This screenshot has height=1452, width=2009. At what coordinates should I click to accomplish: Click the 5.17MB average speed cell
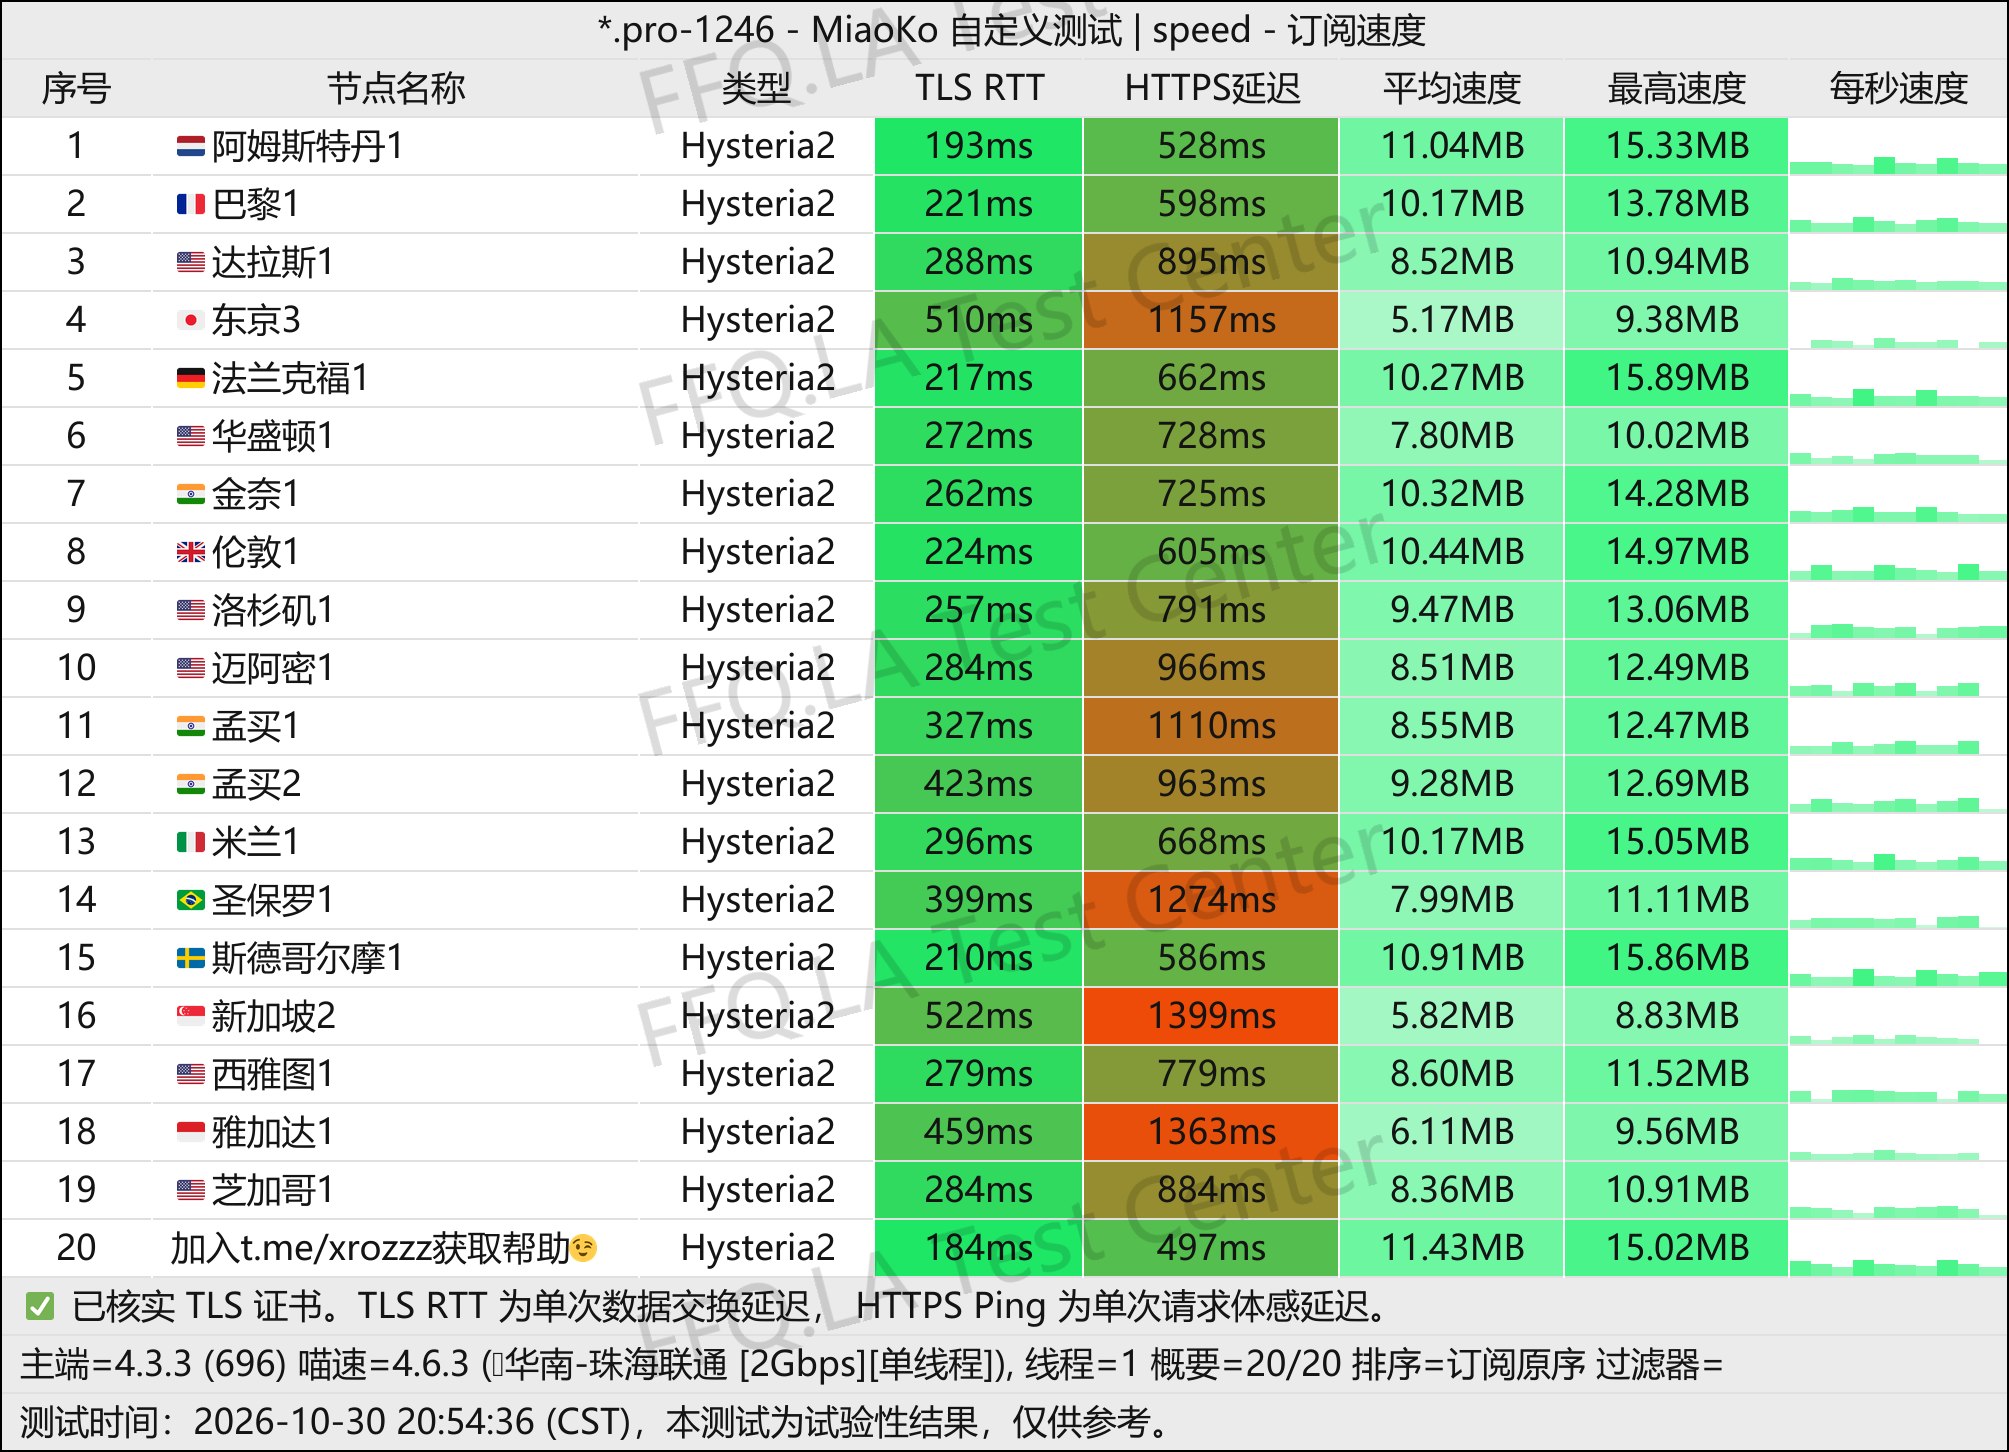[x=1452, y=320]
